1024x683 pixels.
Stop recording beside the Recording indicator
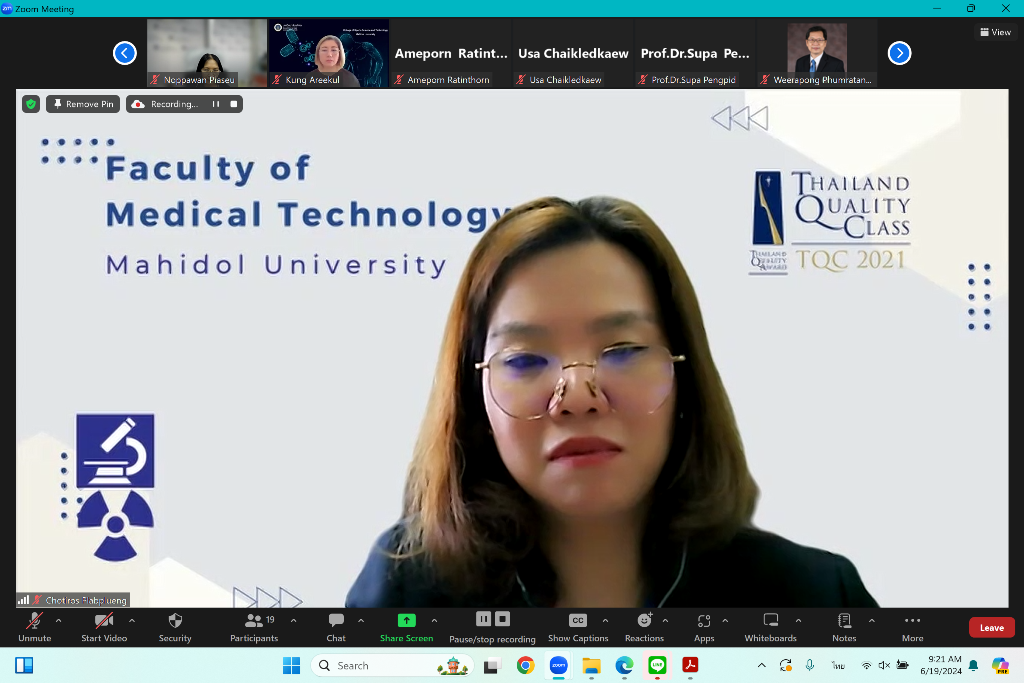pos(234,104)
